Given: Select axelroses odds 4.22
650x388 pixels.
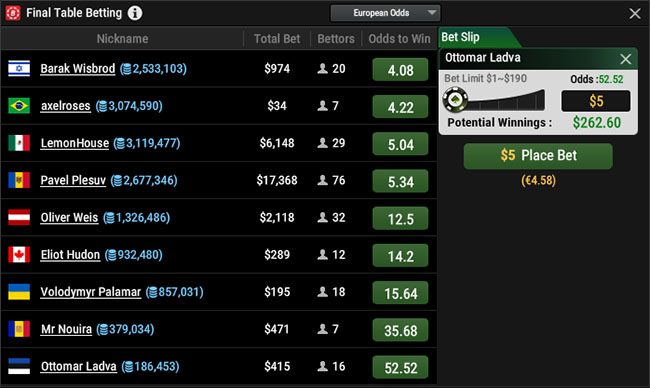Looking at the screenshot, I should [400, 107].
